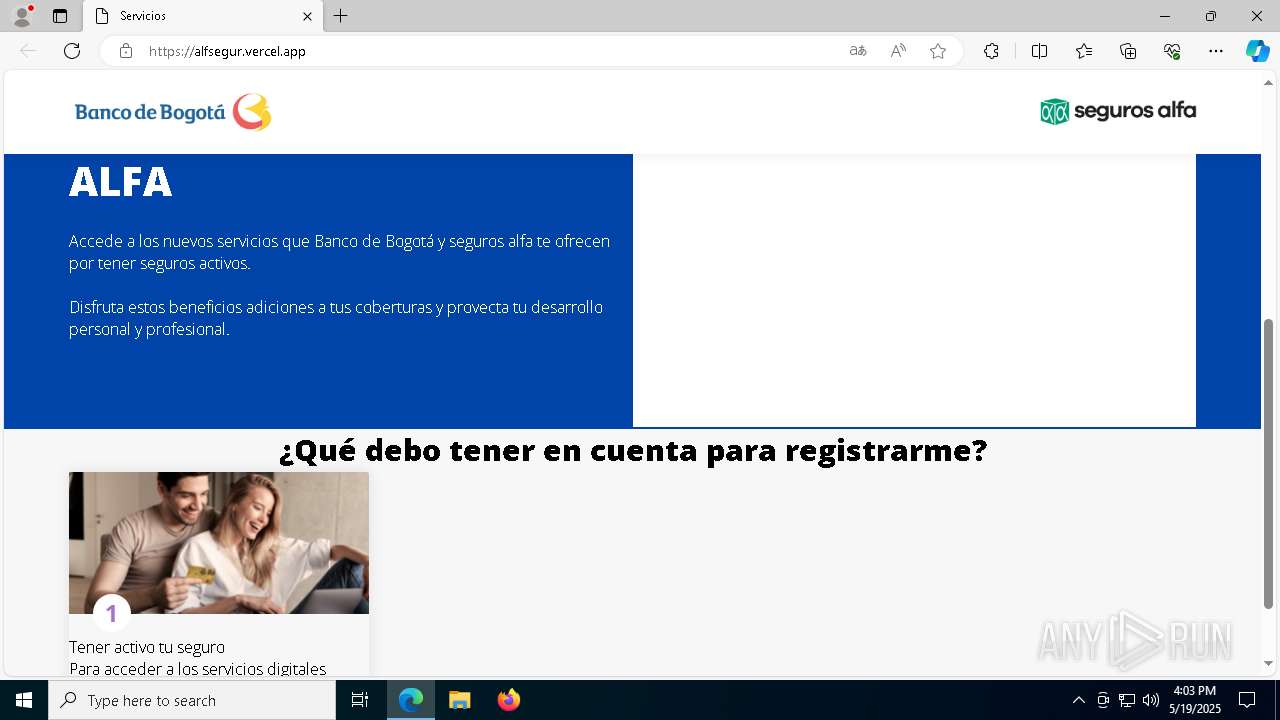Open Browser essentials icon

[1172, 51]
